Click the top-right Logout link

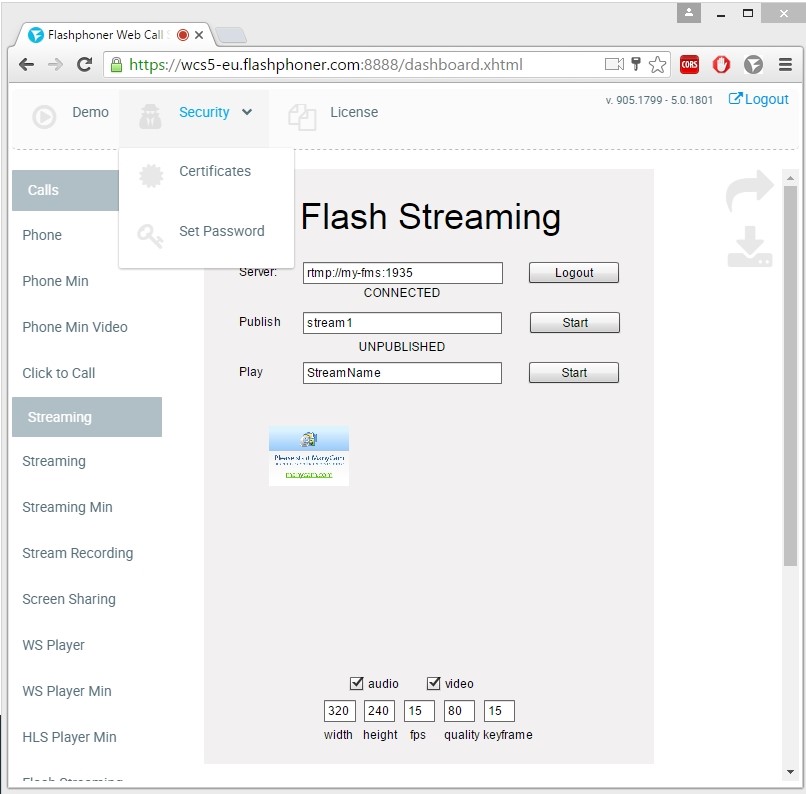click(758, 99)
